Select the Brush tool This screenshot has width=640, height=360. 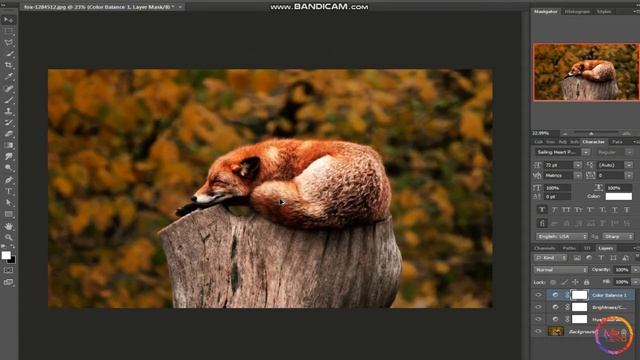8,100
